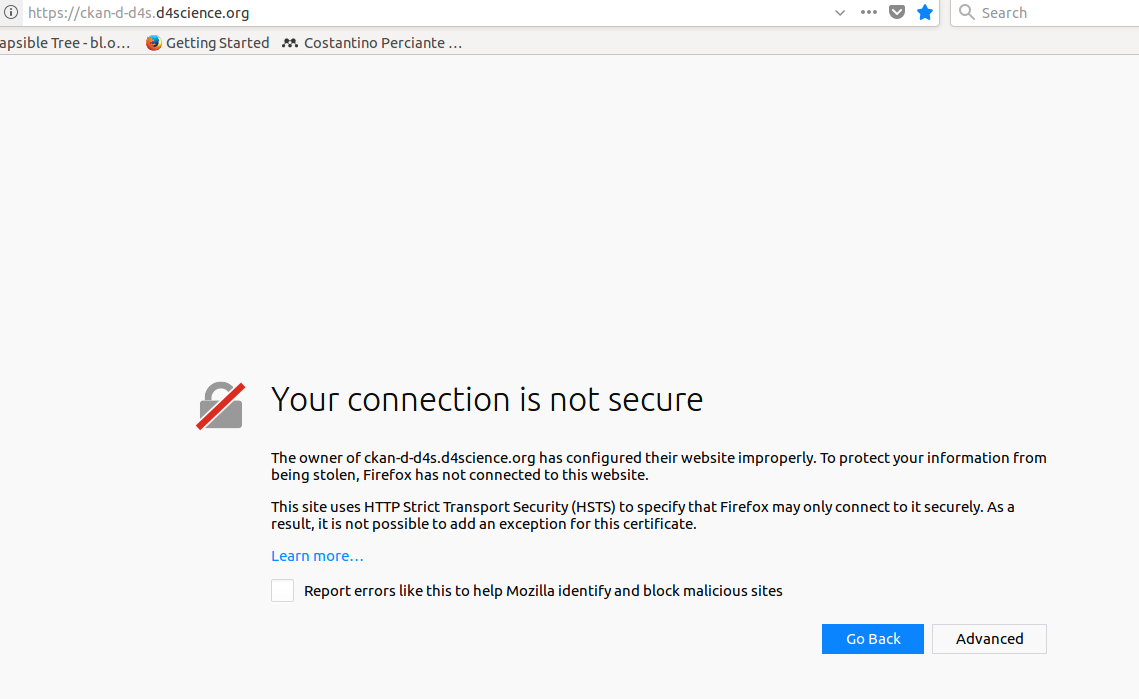Click the magnifier icon in Search box
Image resolution: width=1139 pixels, height=699 pixels.
966,12
